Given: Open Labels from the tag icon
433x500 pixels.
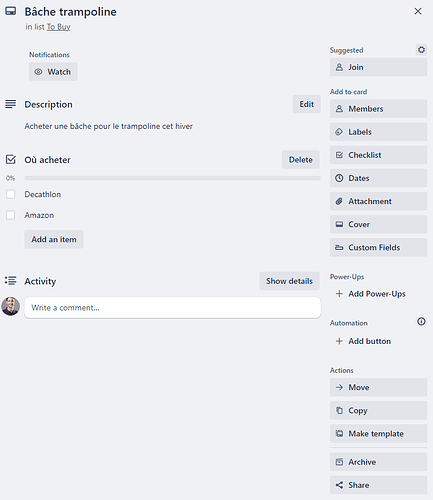Looking at the screenshot, I should (339, 132).
